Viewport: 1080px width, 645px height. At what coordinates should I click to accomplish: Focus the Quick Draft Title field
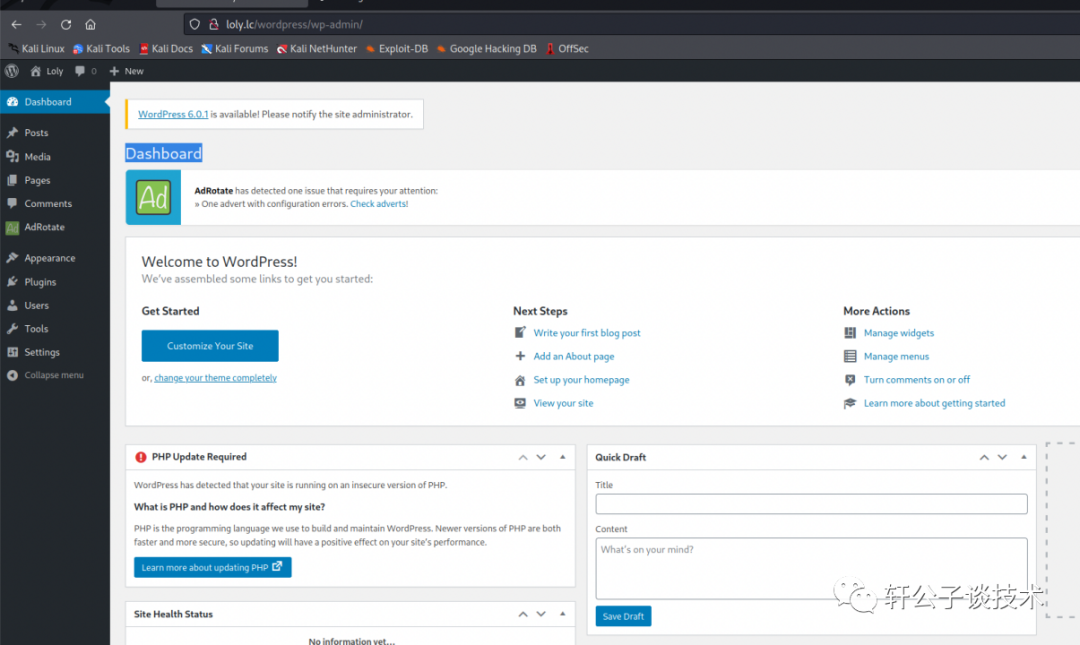click(x=811, y=504)
